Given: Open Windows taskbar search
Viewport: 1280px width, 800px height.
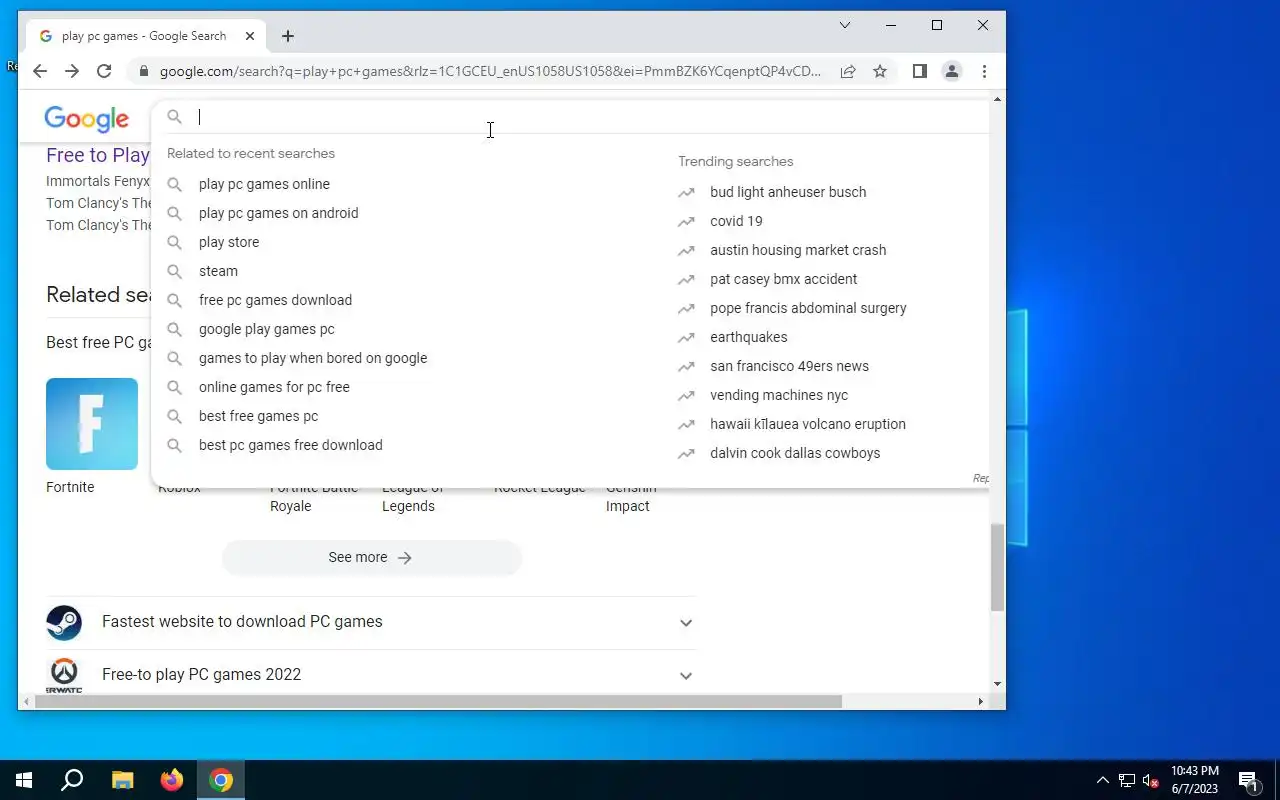Looking at the screenshot, I should click(72, 780).
